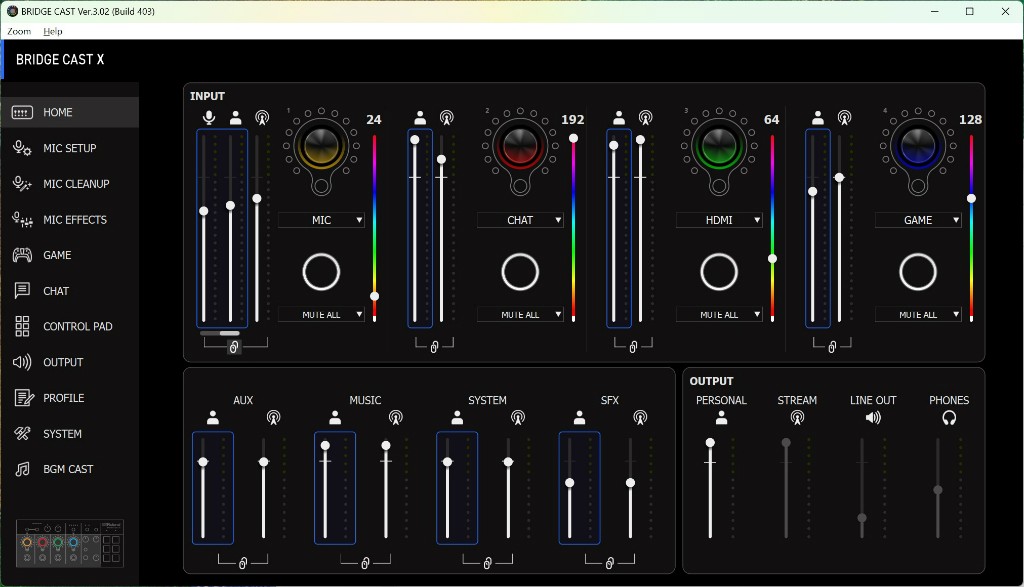Open the MIC SETUP page
This screenshot has width=1024, height=587.
click(x=68, y=148)
